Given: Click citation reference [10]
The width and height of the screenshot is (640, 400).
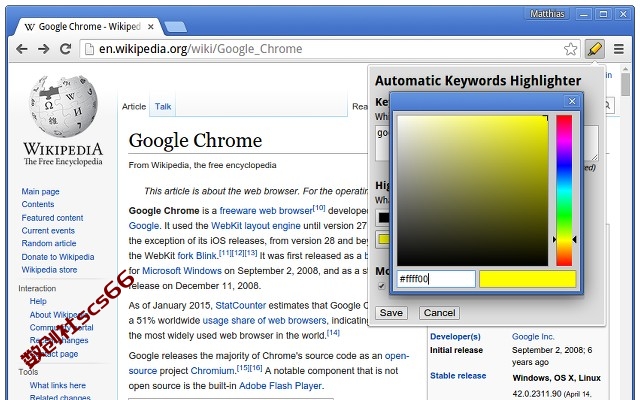Looking at the screenshot, I should pyautogui.click(x=319, y=208).
